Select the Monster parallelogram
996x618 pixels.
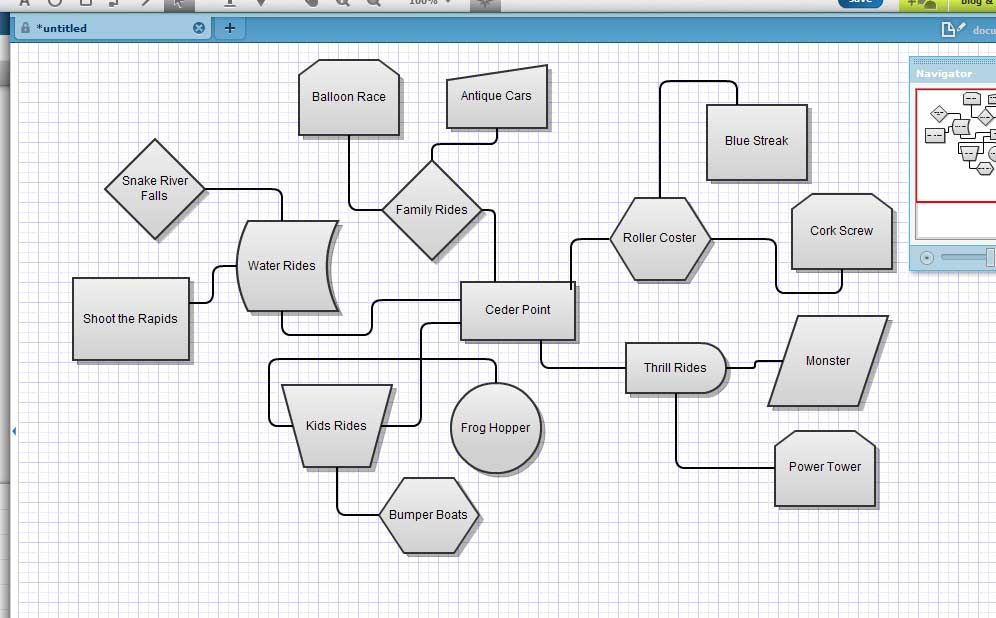828,361
